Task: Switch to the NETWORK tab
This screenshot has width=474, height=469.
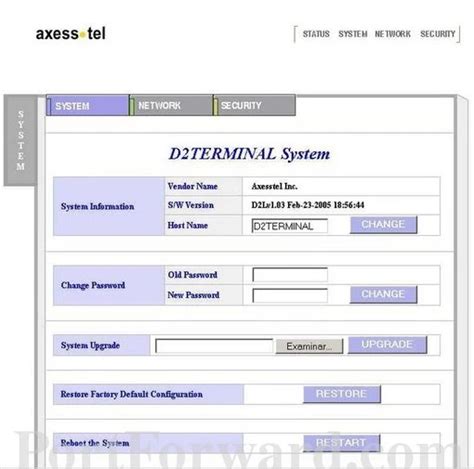Action: point(171,106)
